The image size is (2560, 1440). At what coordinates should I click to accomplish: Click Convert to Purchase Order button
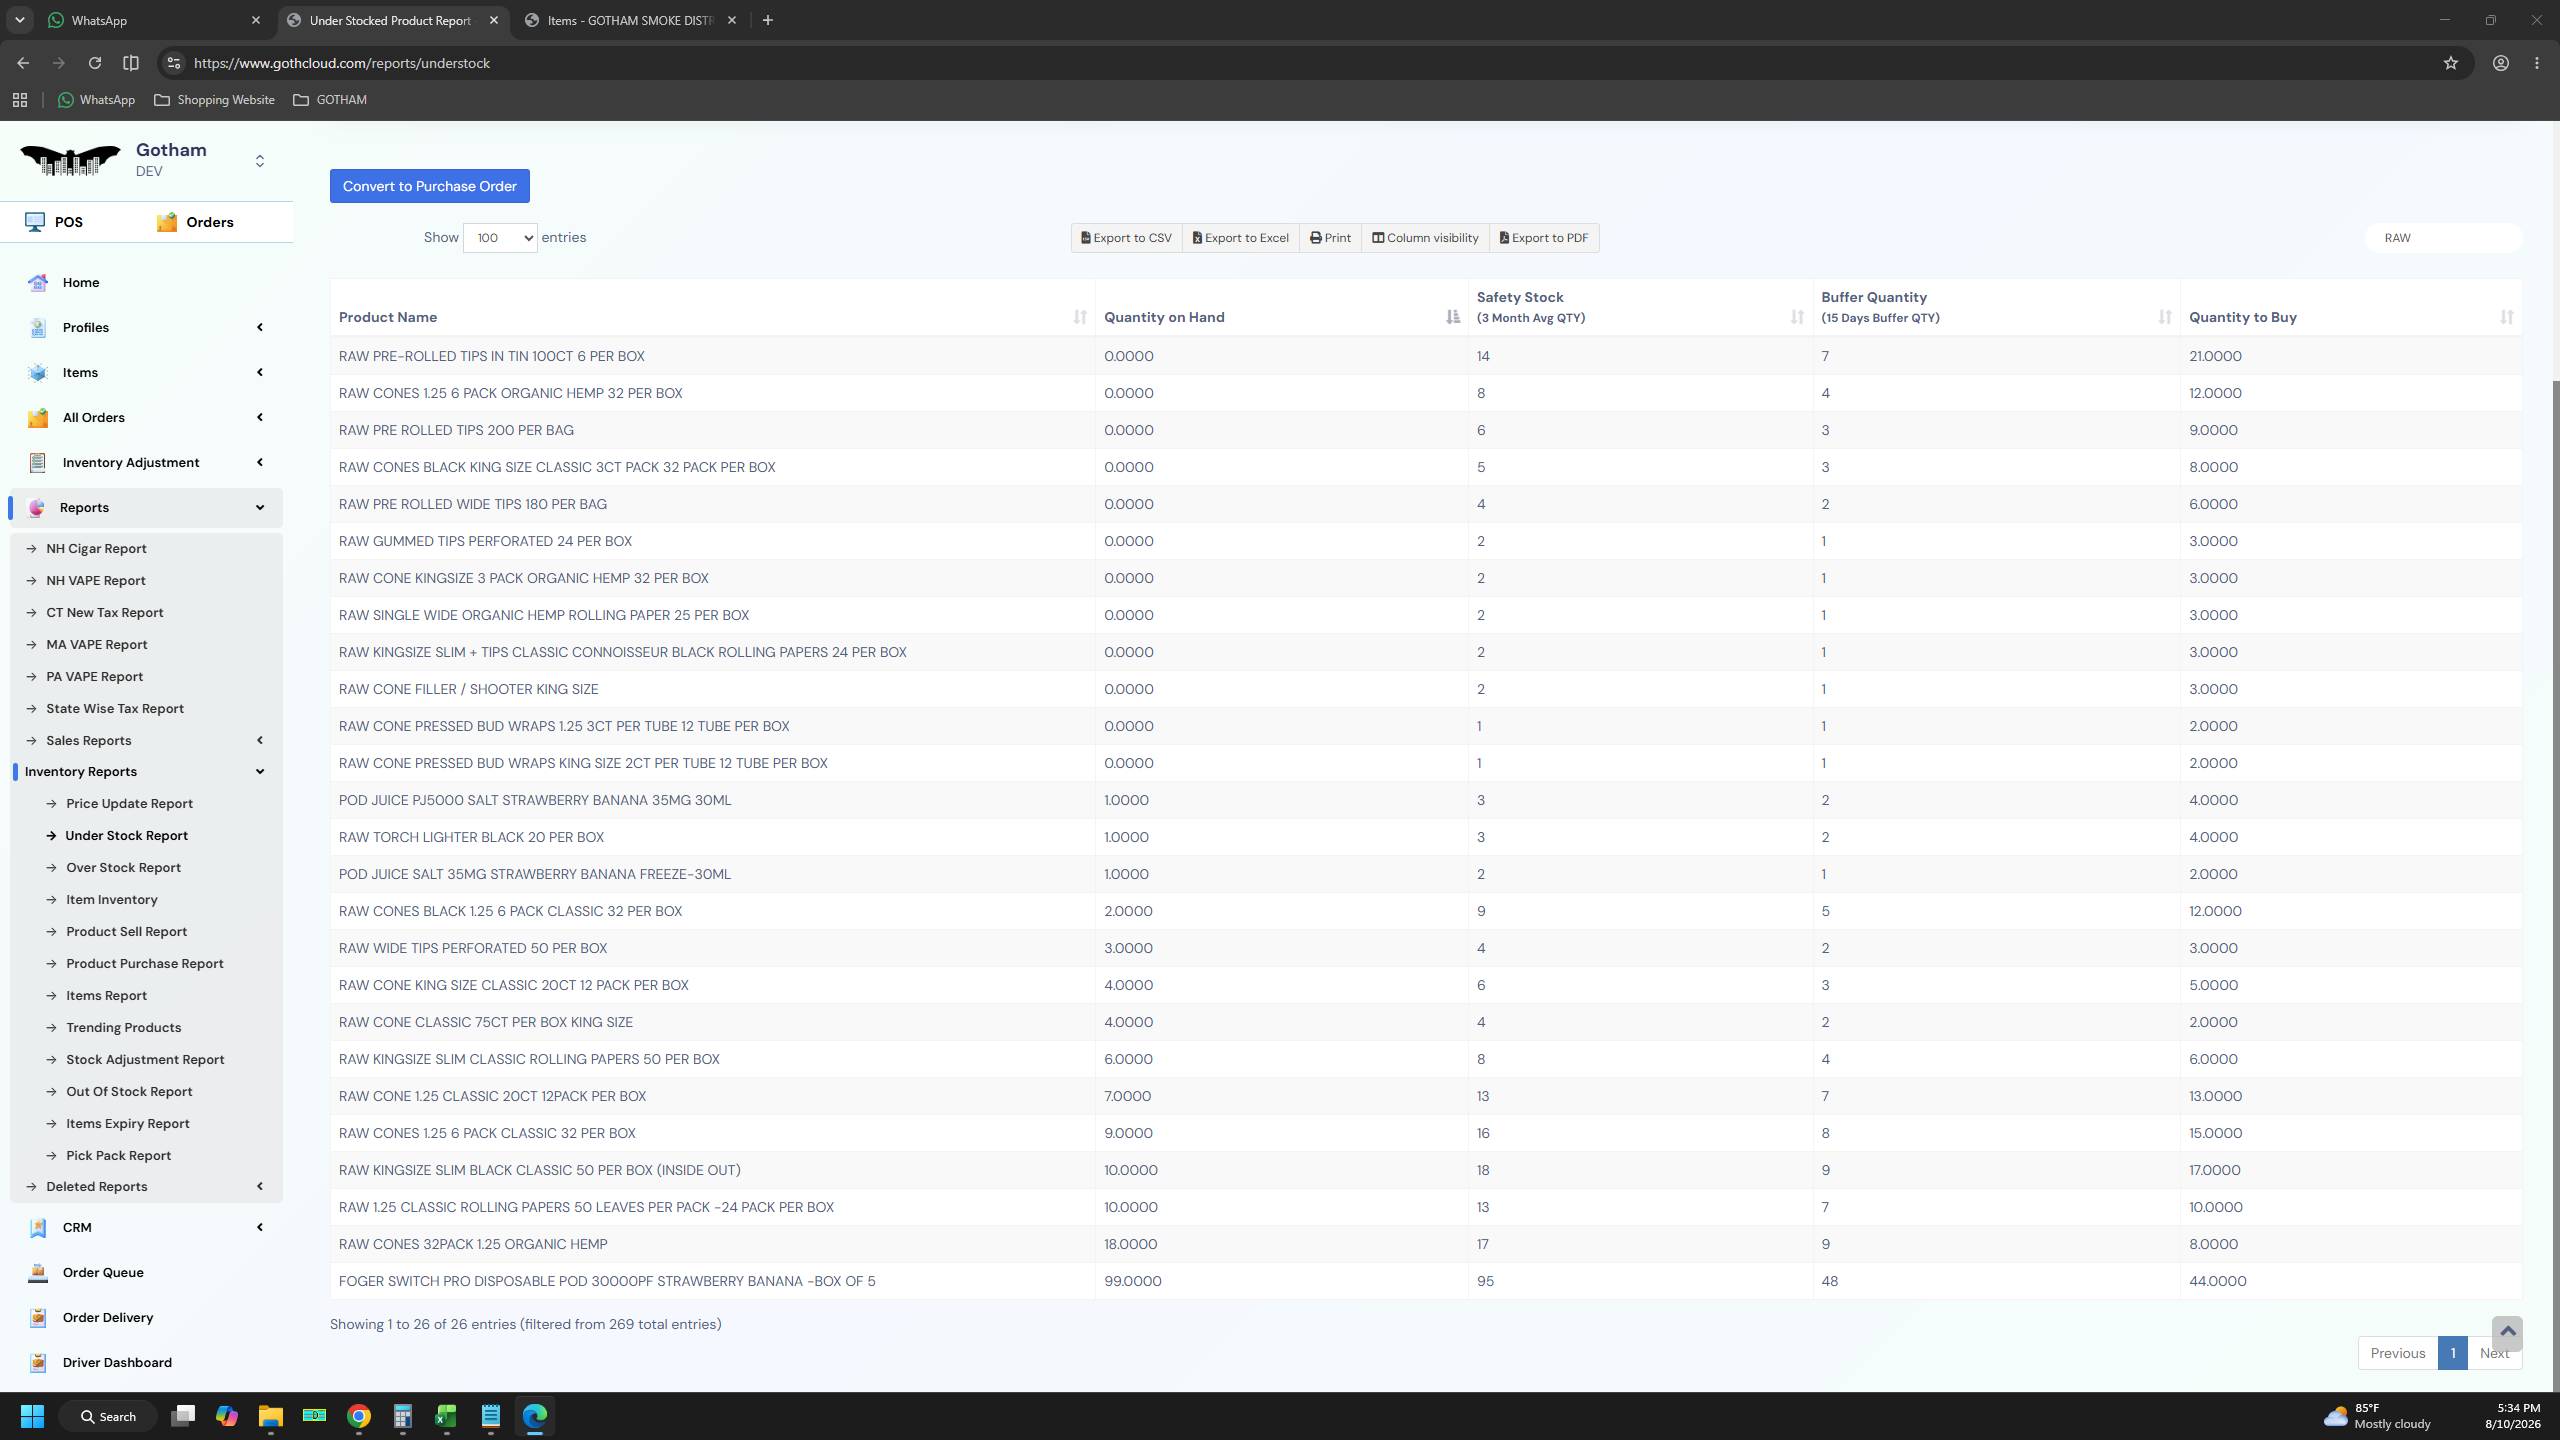coord(430,186)
